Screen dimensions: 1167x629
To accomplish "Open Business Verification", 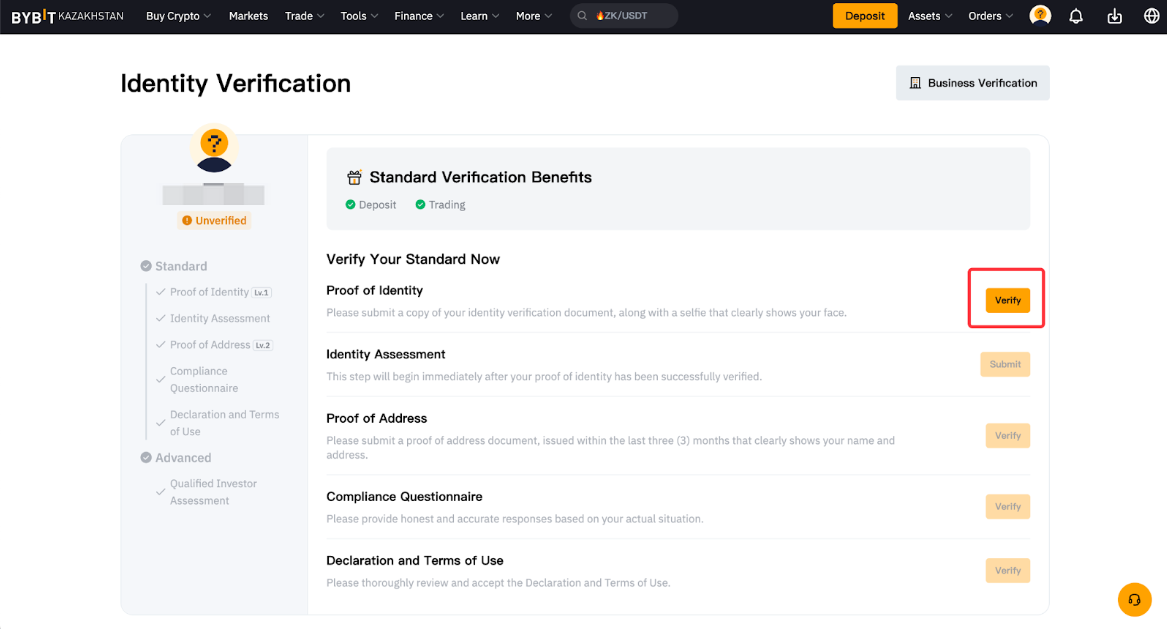I will pyautogui.click(x=972, y=83).
